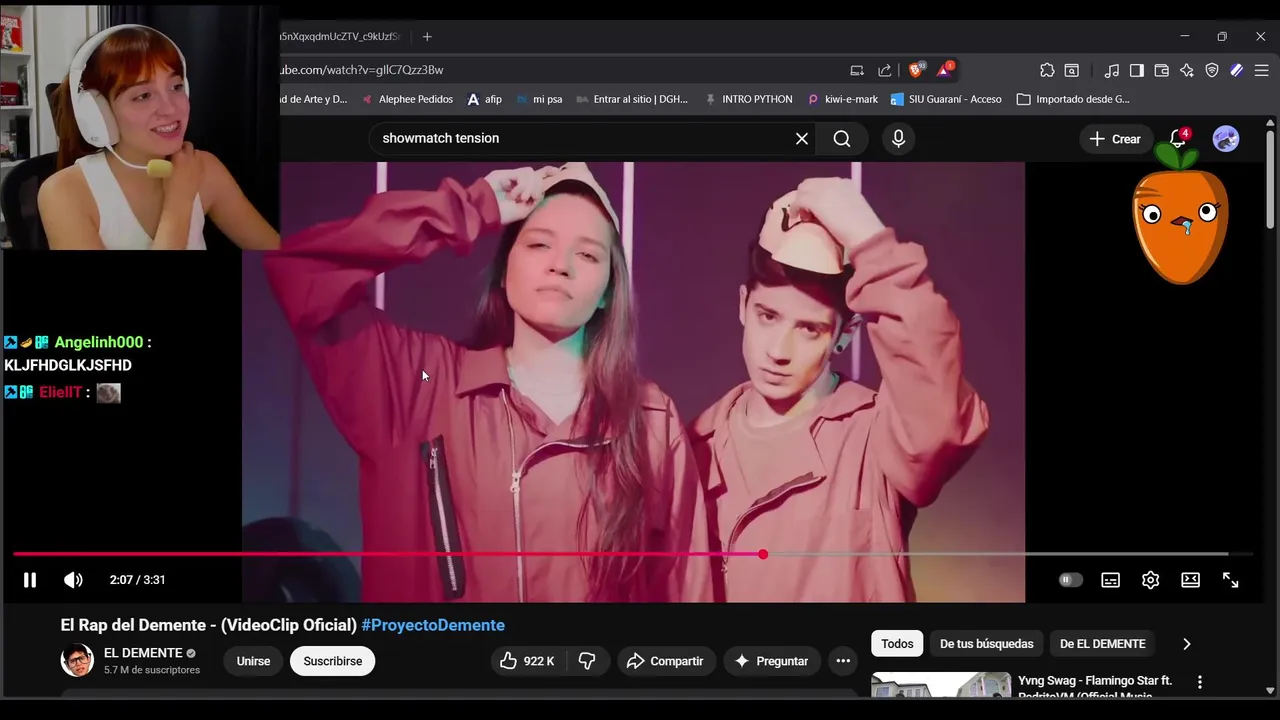Viewport: 1280px width, 720px height.
Task: Open the EL DEMENTE channel name link
Action: coord(143,653)
